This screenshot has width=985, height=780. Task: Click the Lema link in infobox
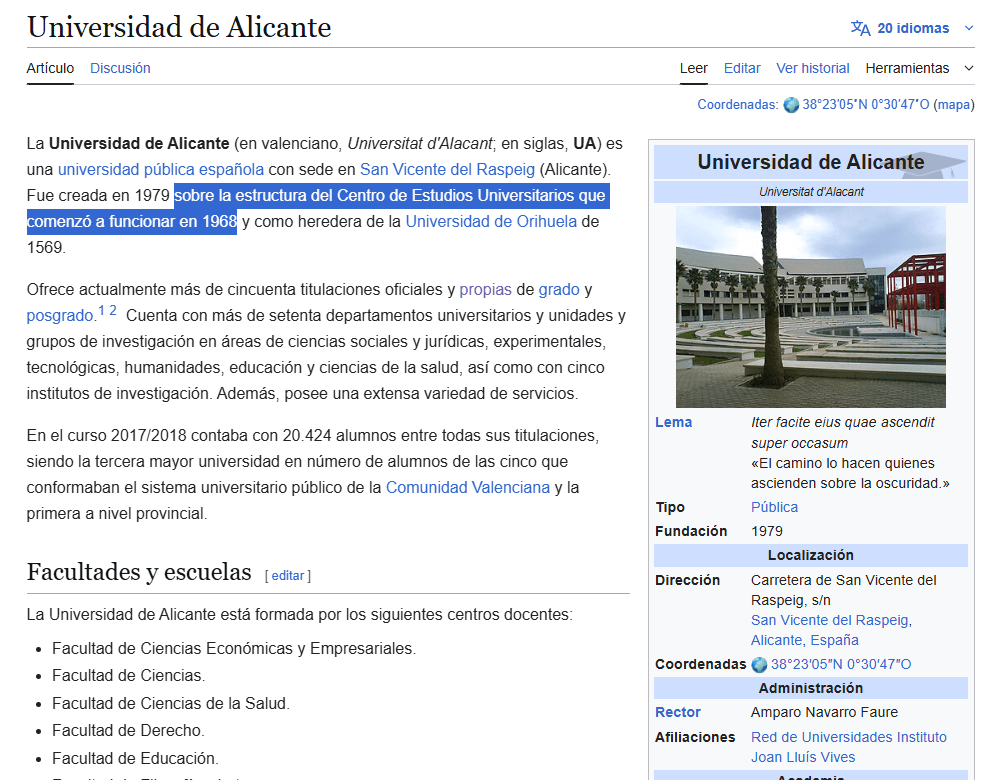673,422
